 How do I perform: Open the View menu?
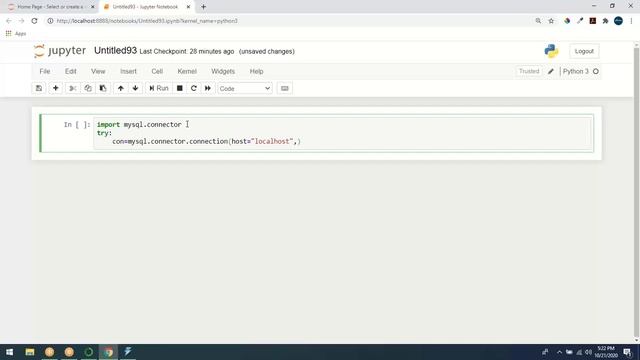point(98,71)
